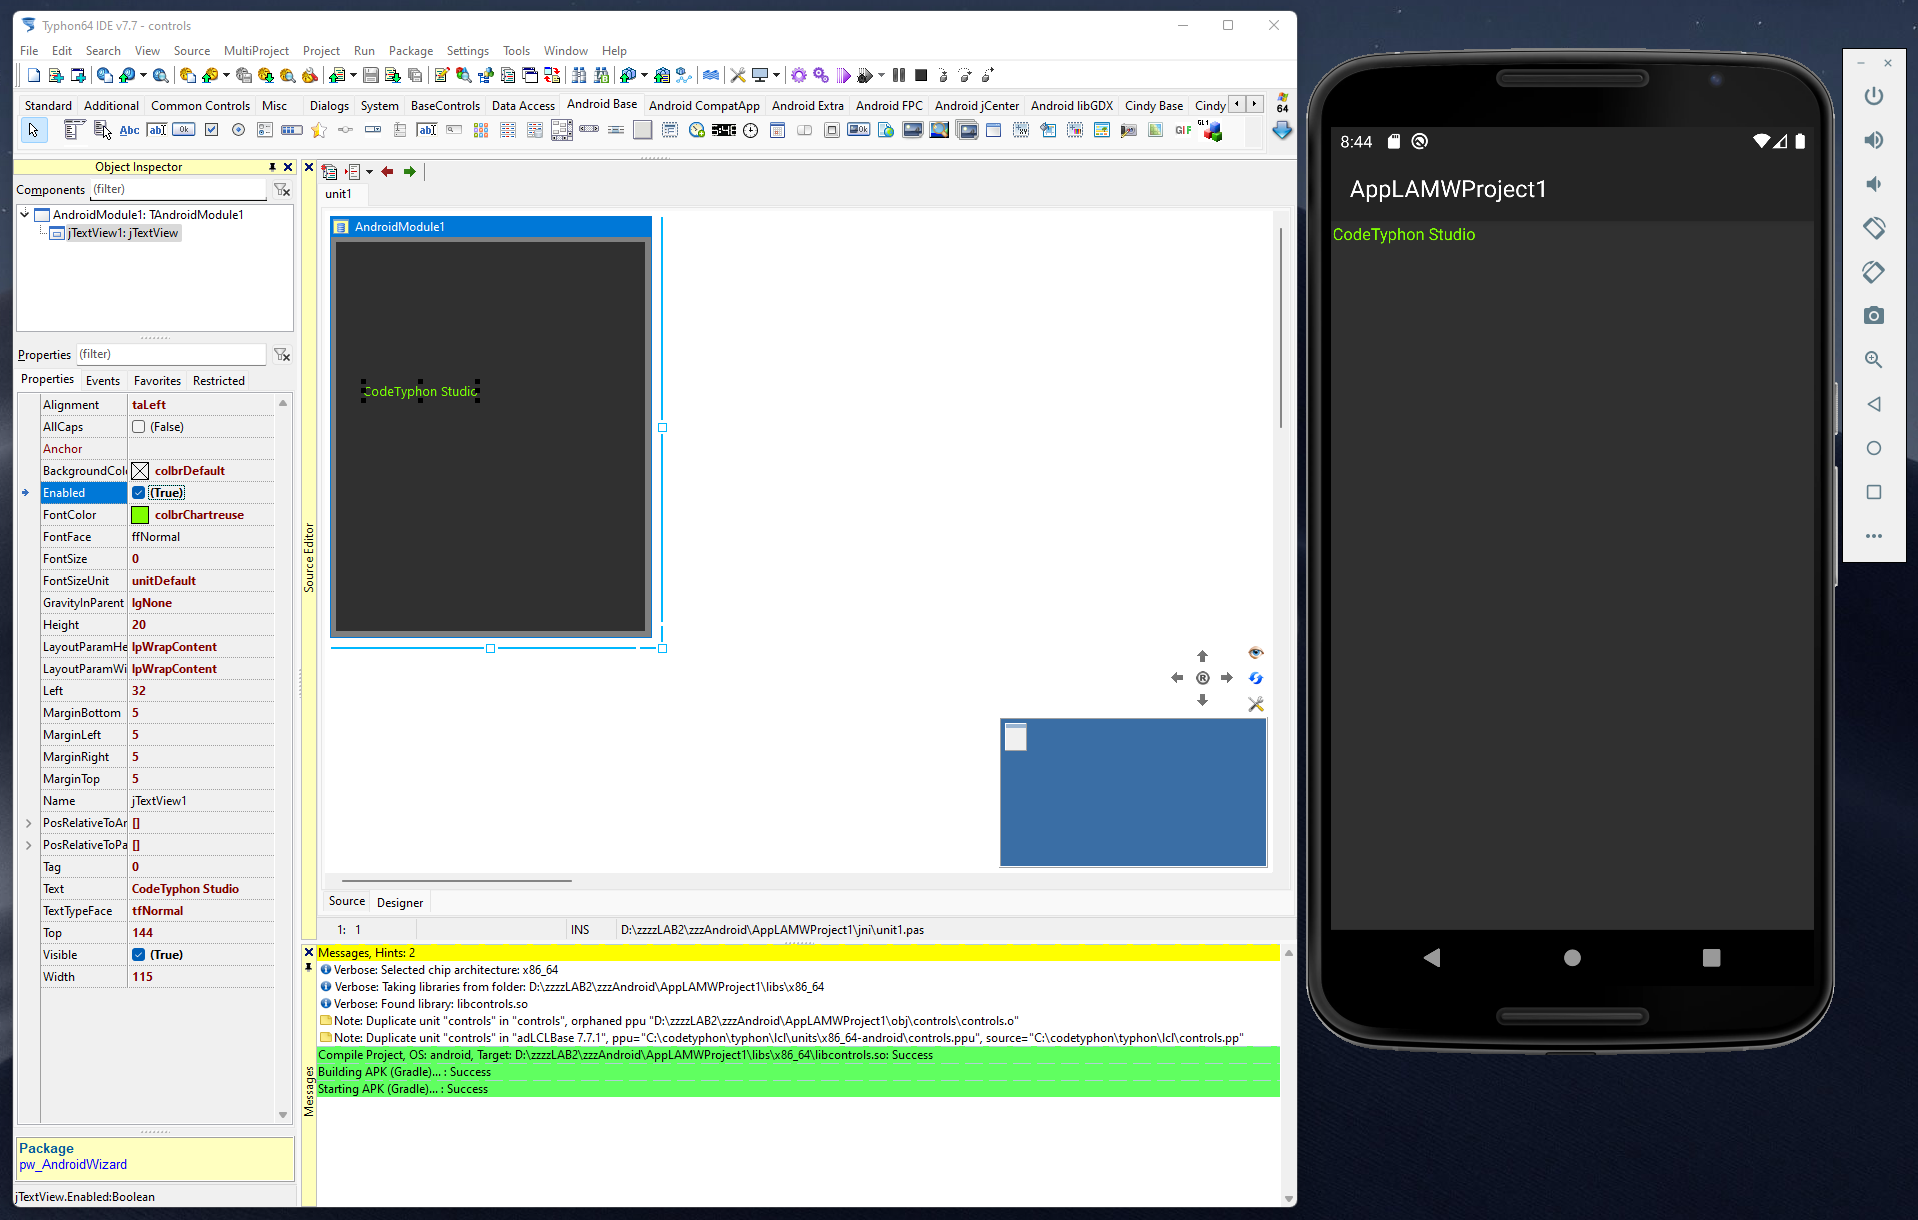Select the radio button component in palette

coord(238,130)
